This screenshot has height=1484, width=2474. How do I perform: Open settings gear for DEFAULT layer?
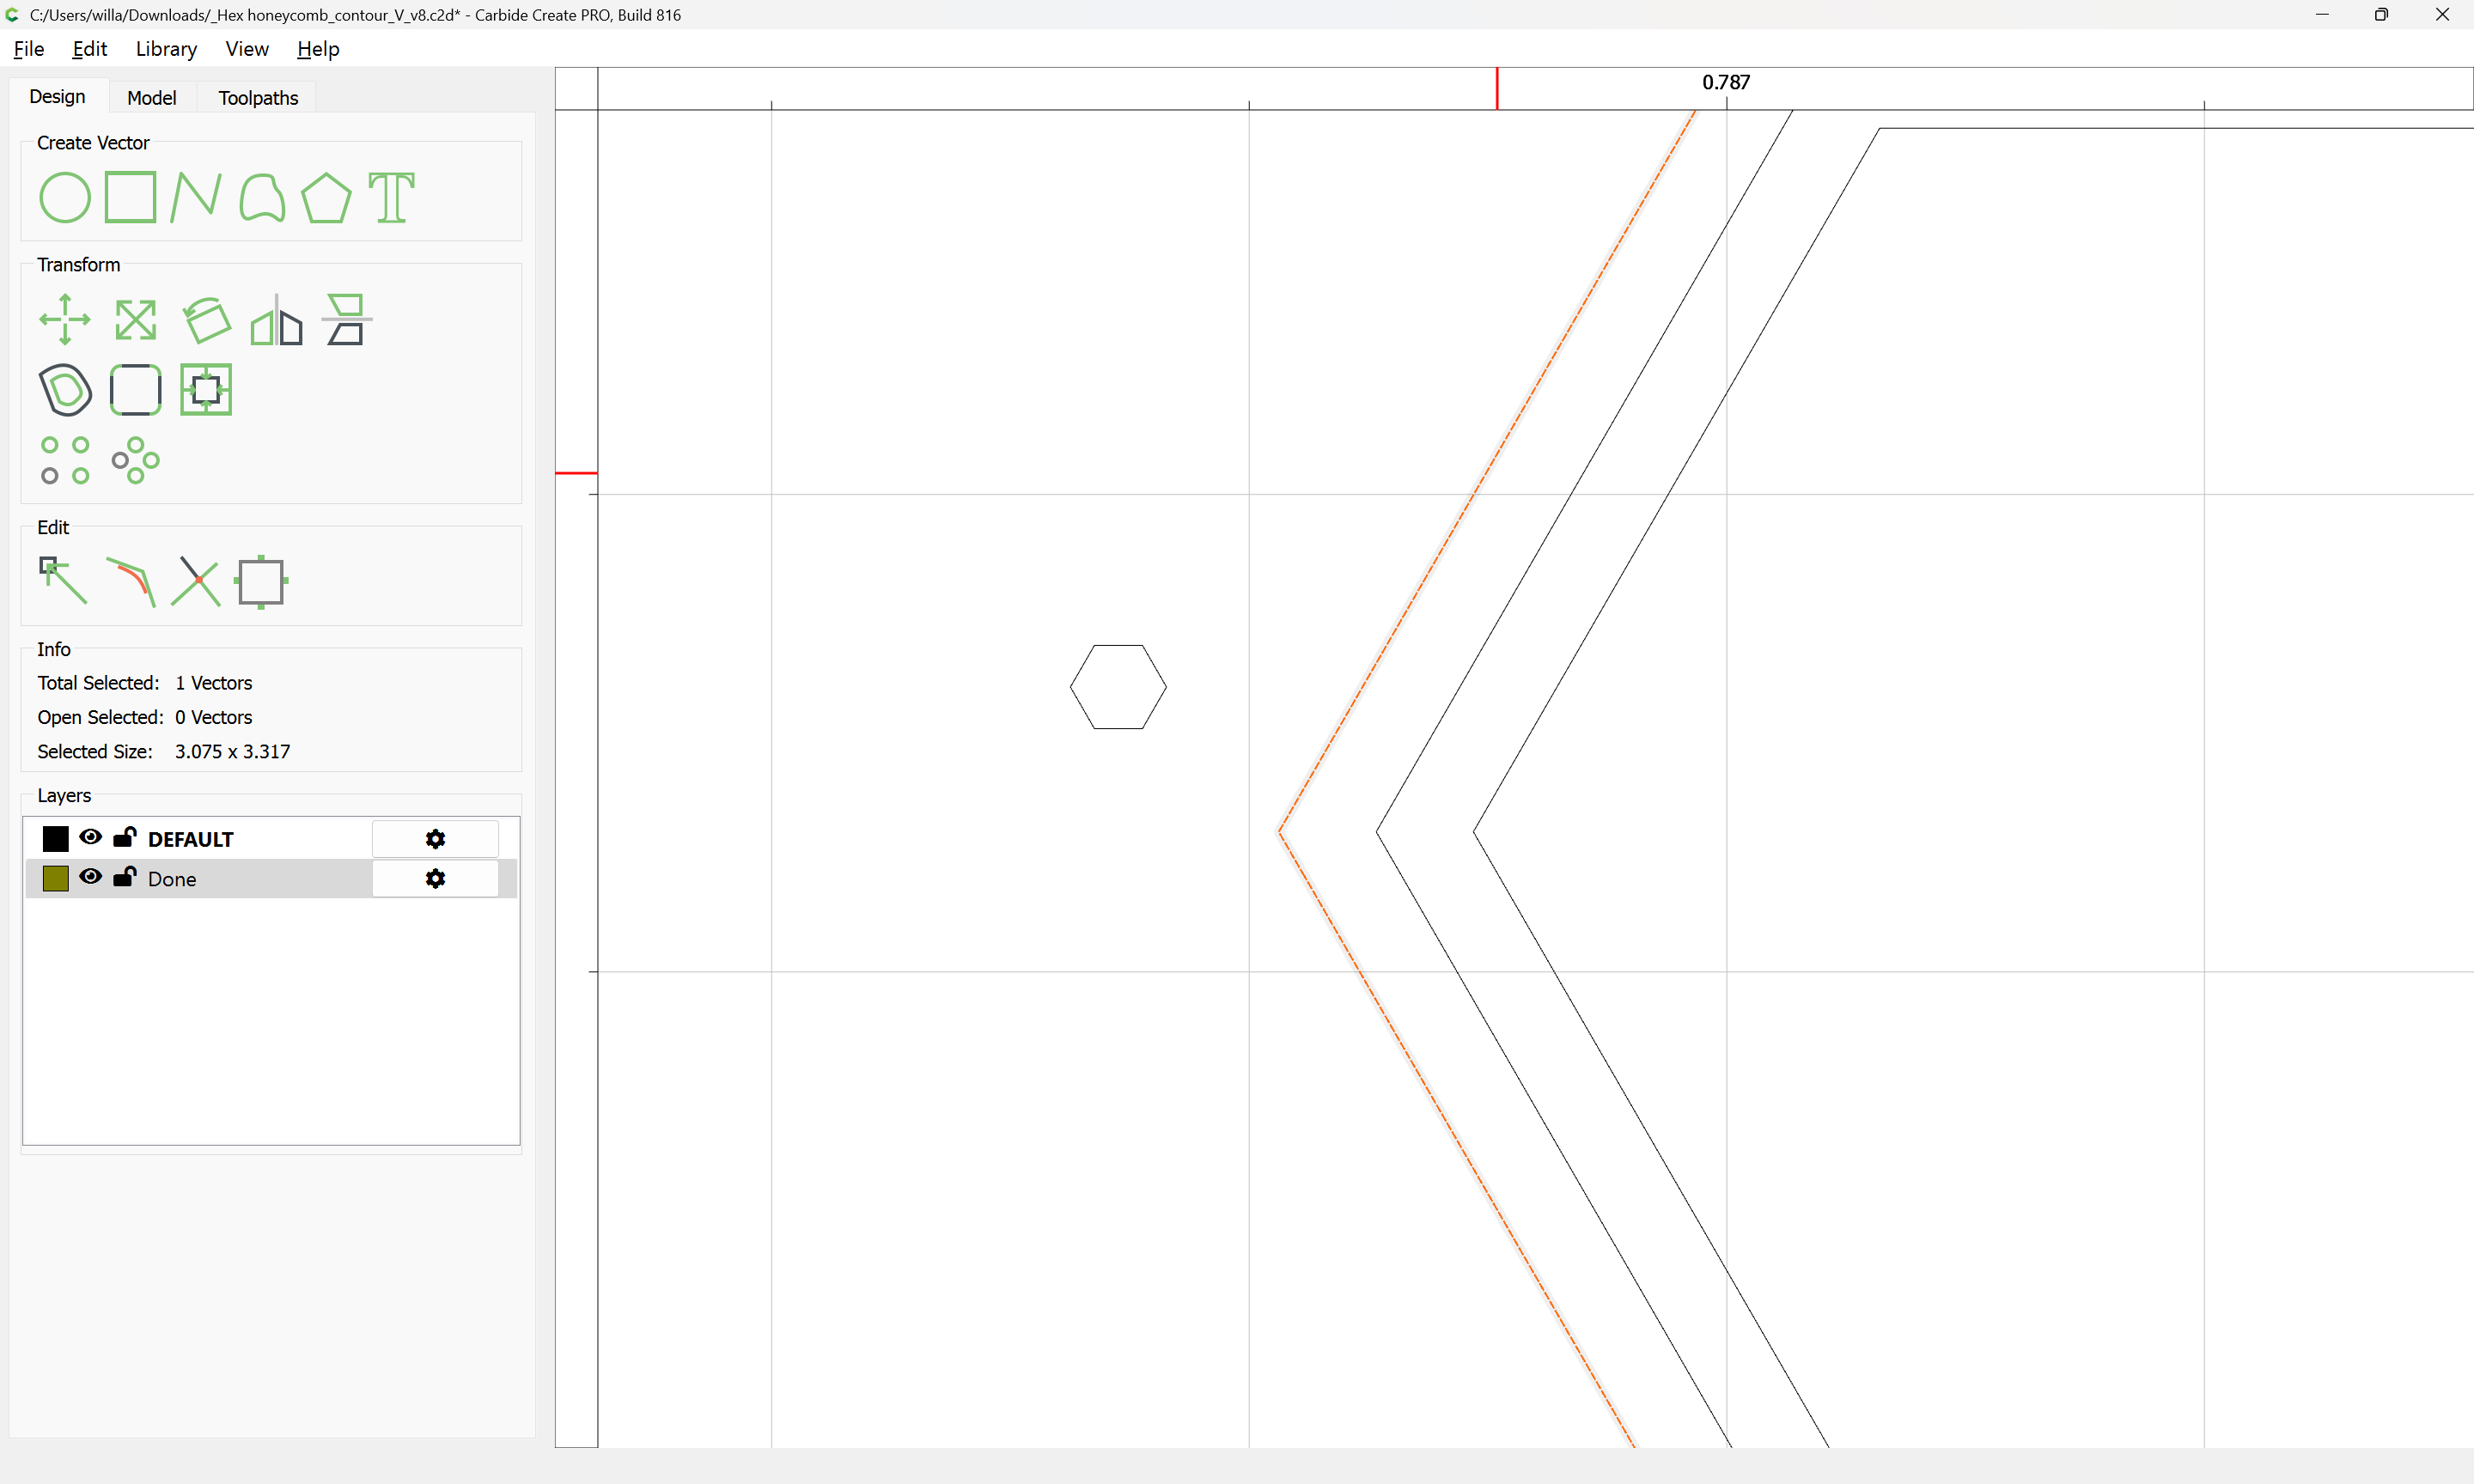coord(435,839)
